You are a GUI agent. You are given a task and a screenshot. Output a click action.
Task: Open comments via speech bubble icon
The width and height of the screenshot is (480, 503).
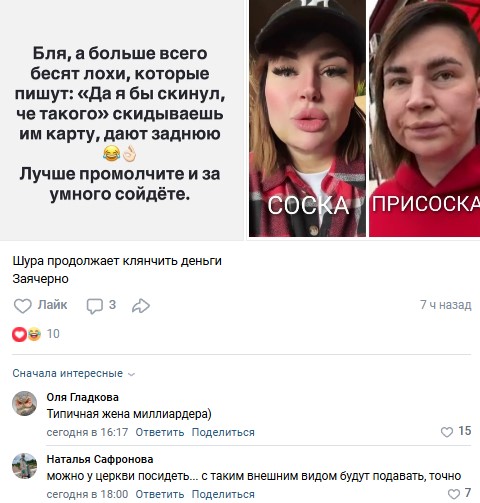pos(95,306)
